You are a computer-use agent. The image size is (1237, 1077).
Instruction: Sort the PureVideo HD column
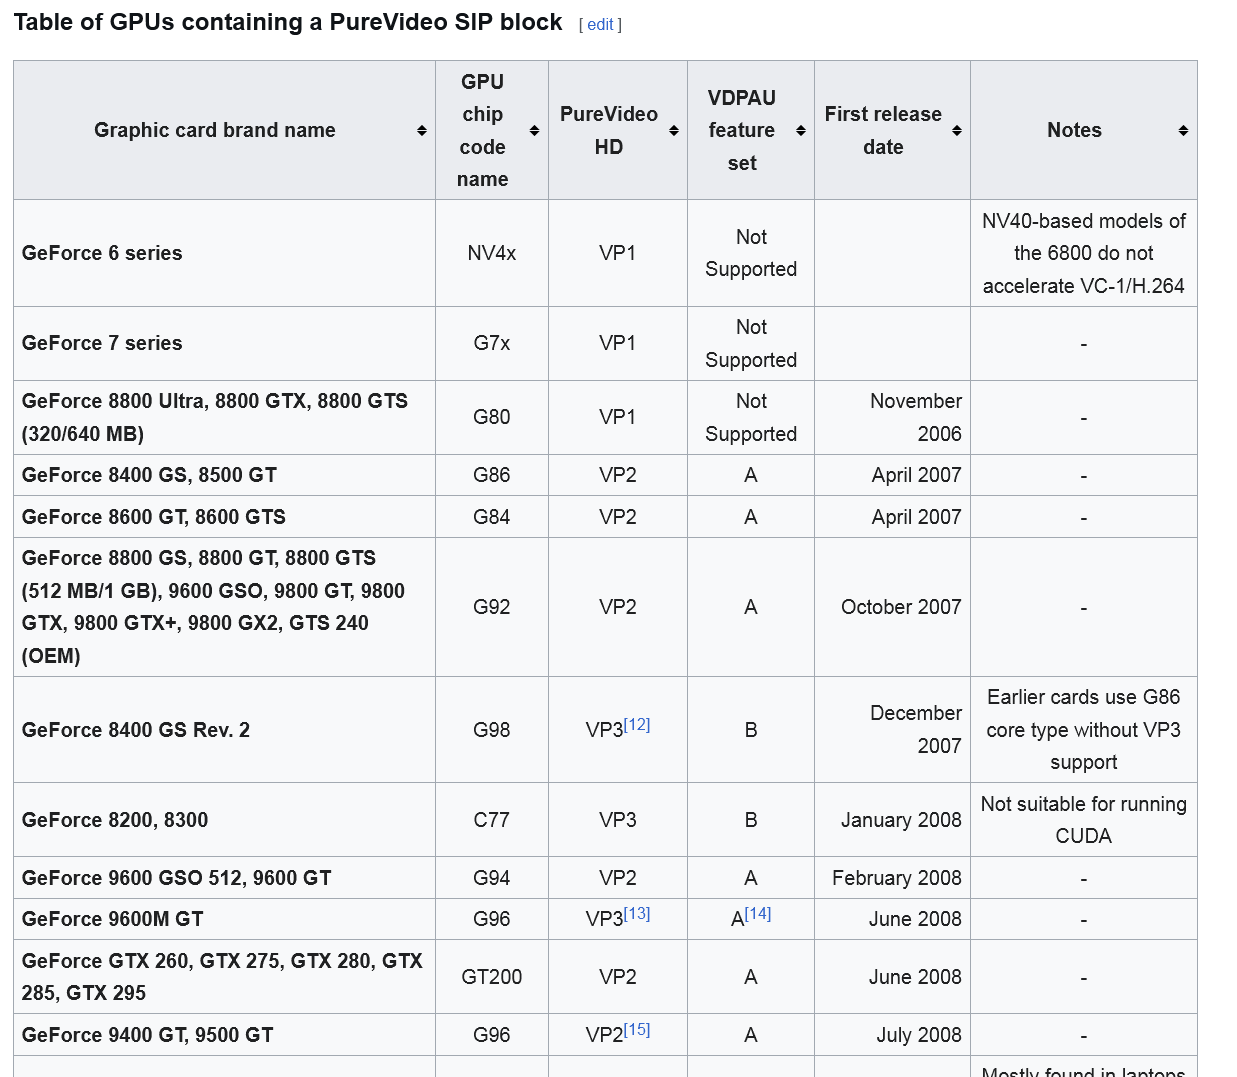click(674, 131)
